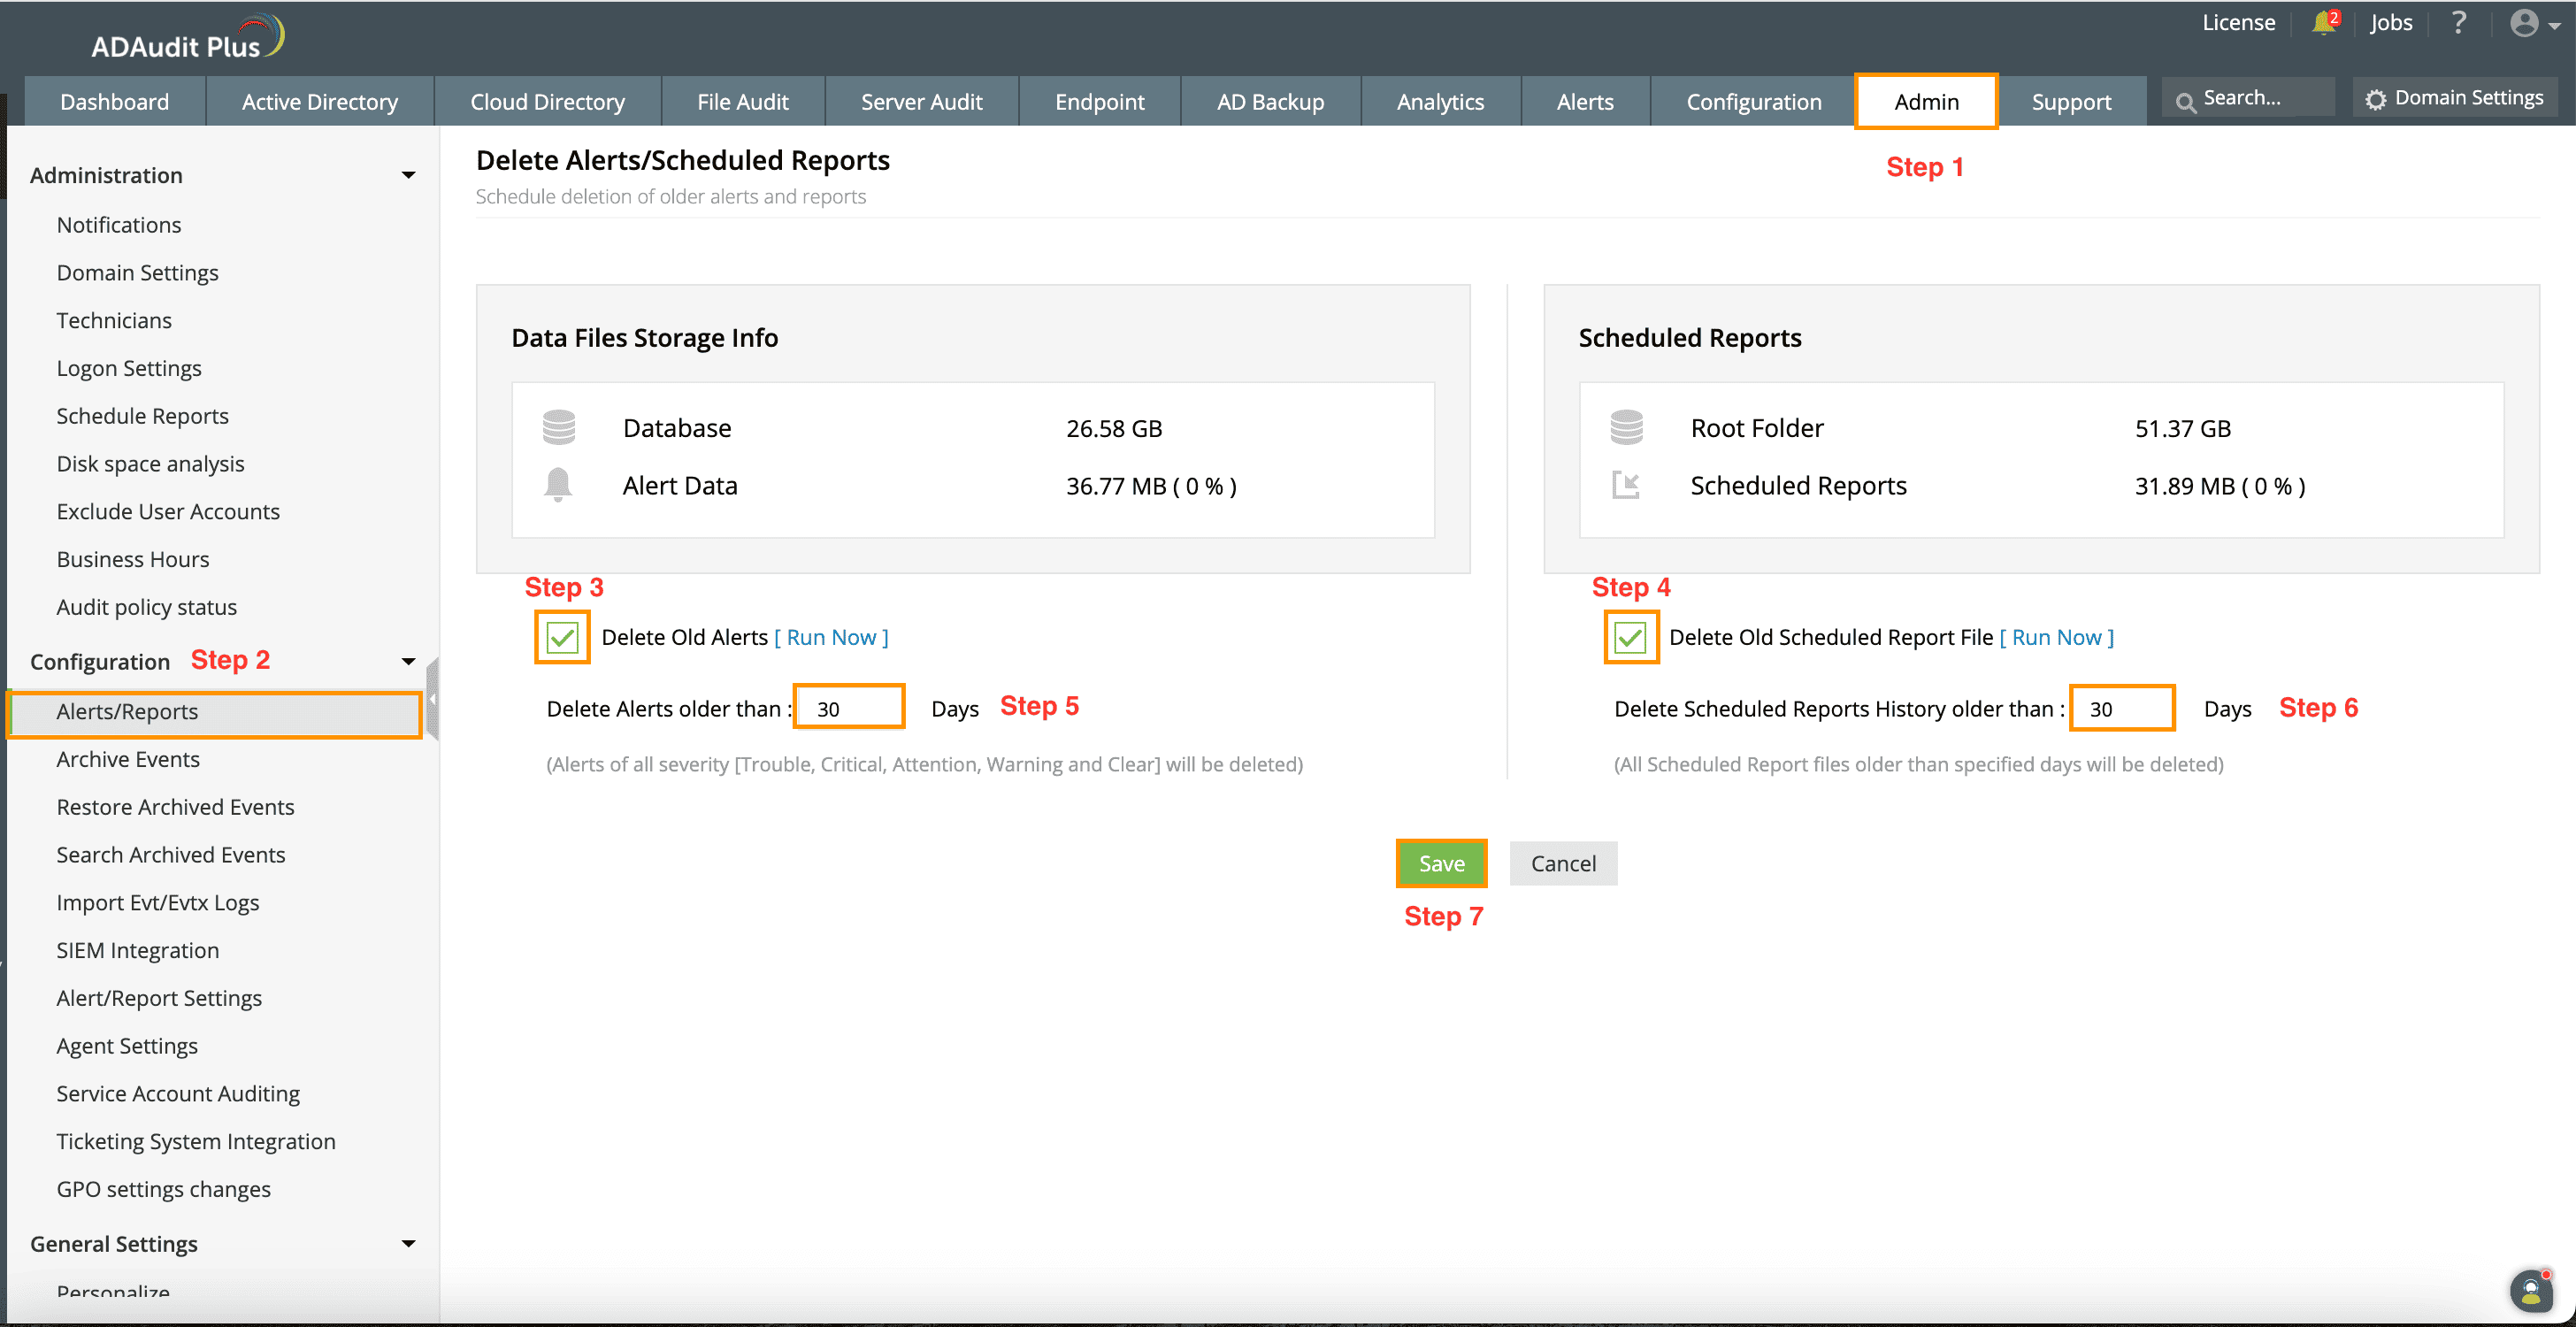Screen dimensions: 2576x1327
Task: Open the Analytics tab
Action: tap(1439, 102)
